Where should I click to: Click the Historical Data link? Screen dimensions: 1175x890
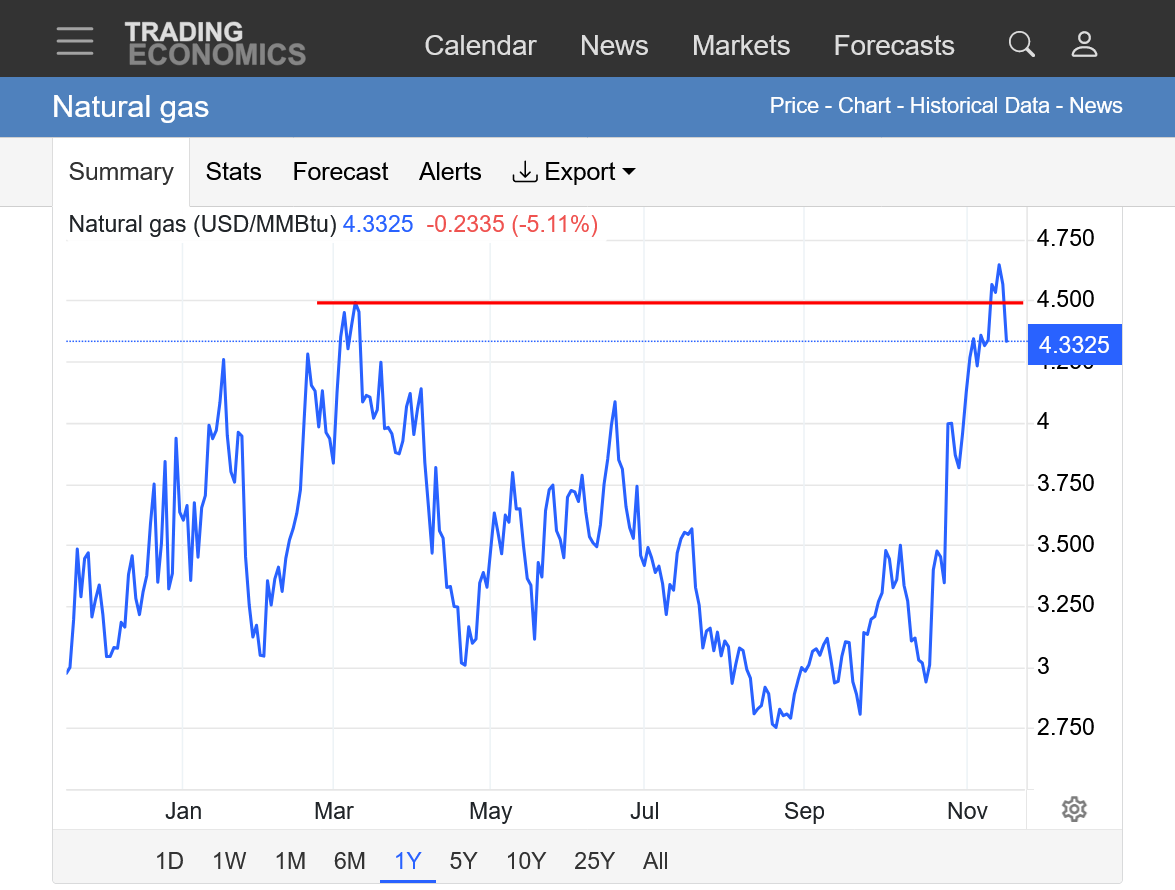point(979,106)
